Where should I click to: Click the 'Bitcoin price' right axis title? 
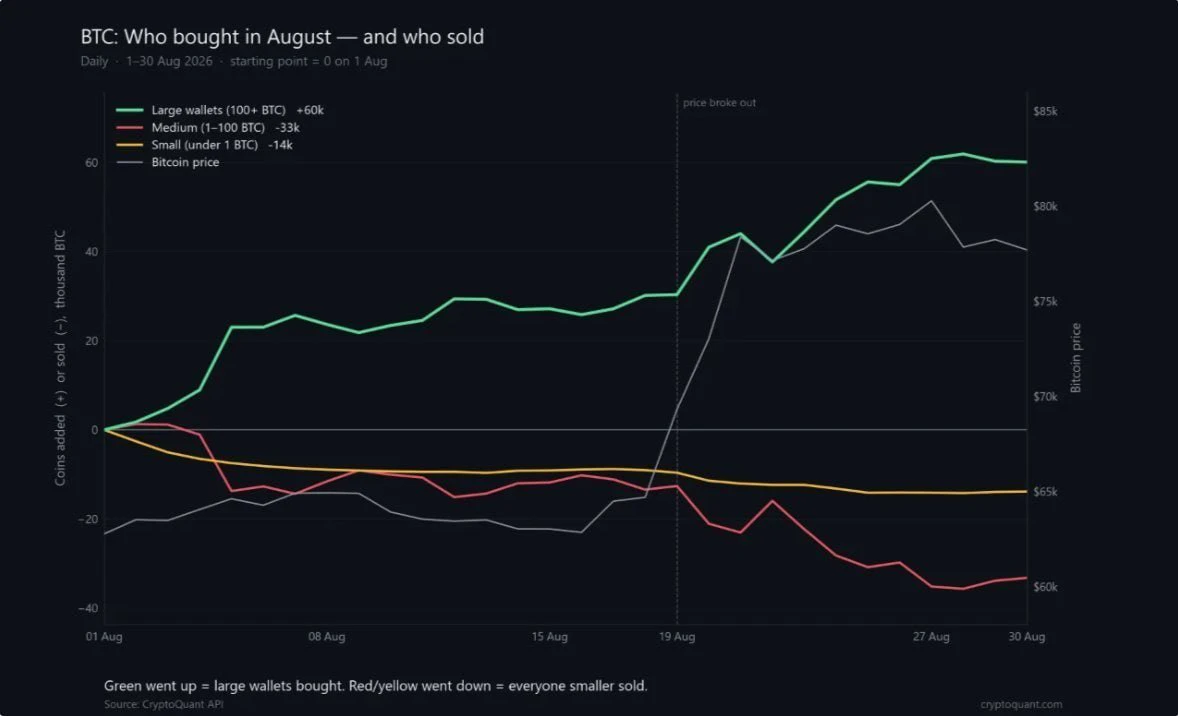point(1076,358)
